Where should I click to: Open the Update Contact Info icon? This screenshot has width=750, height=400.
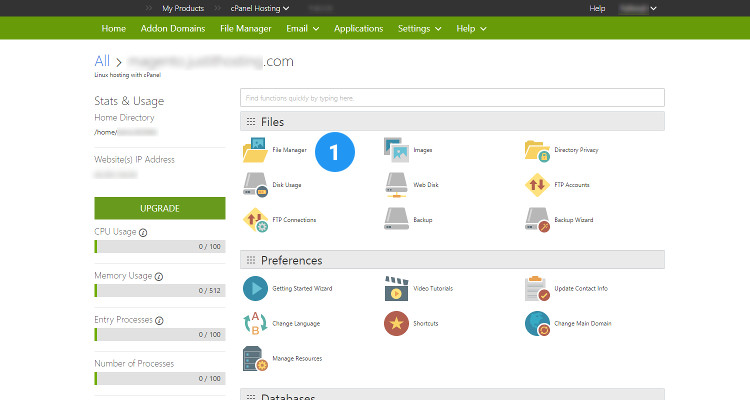pos(537,289)
